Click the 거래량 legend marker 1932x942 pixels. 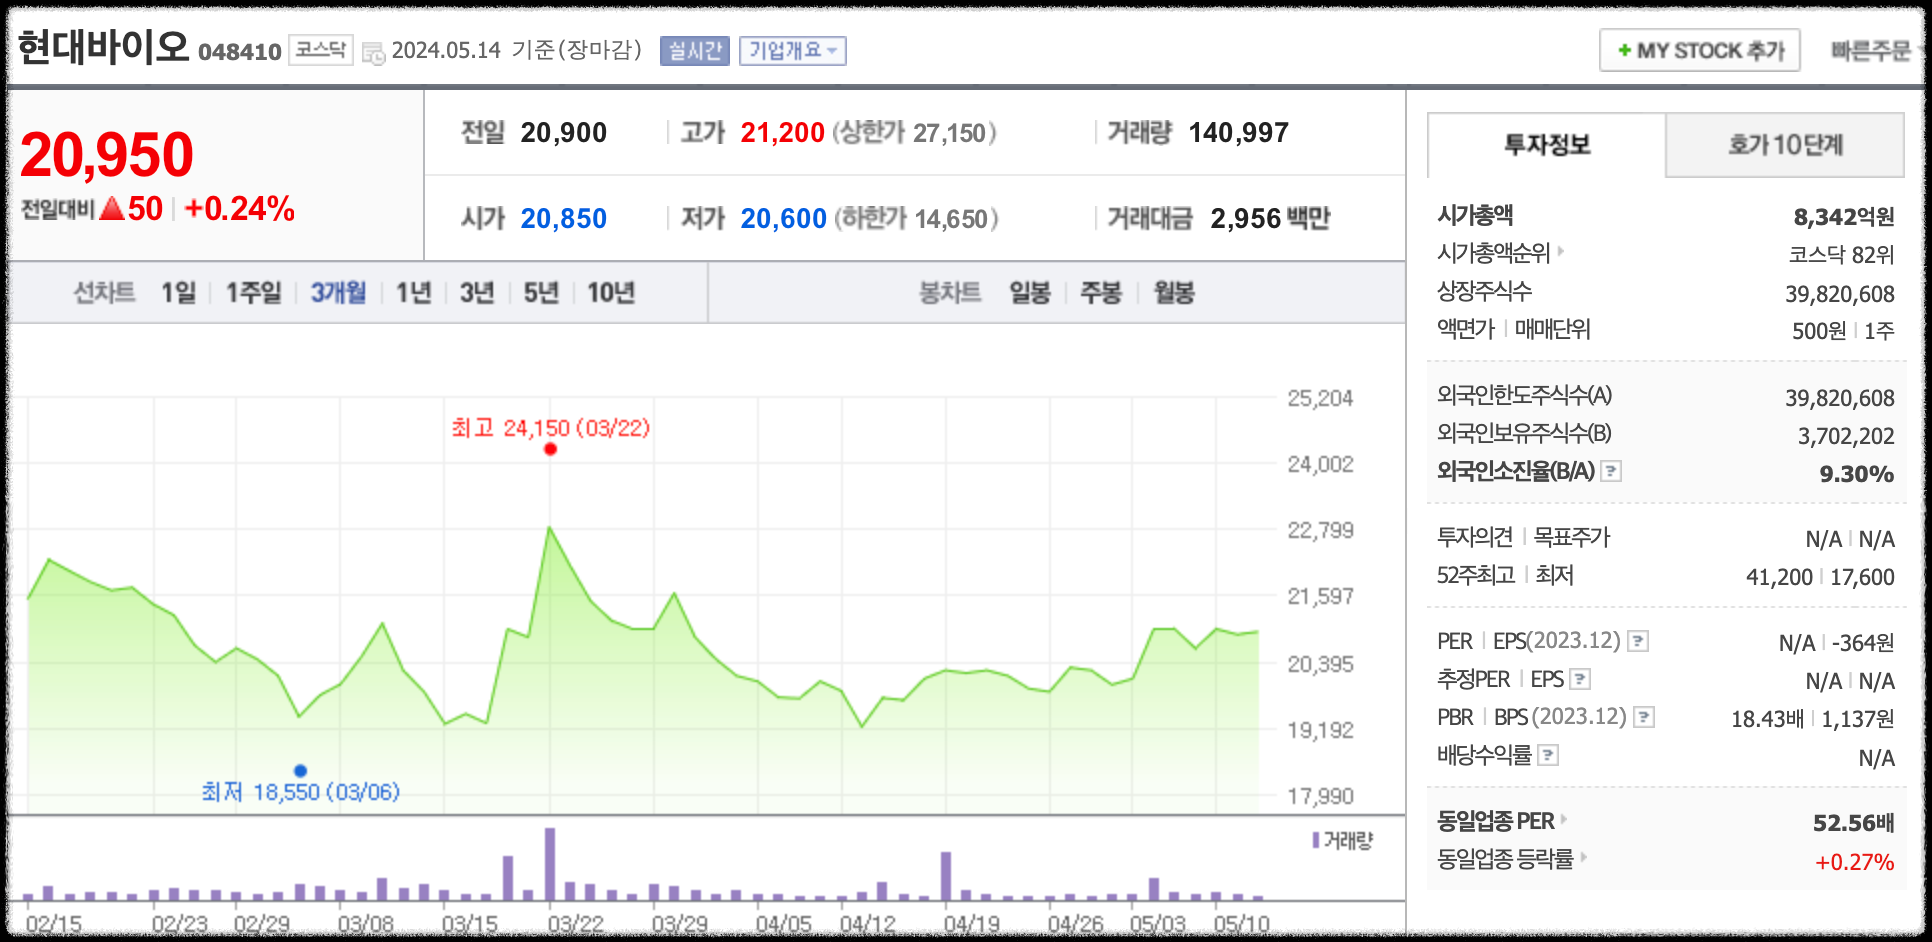click(x=1316, y=840)
